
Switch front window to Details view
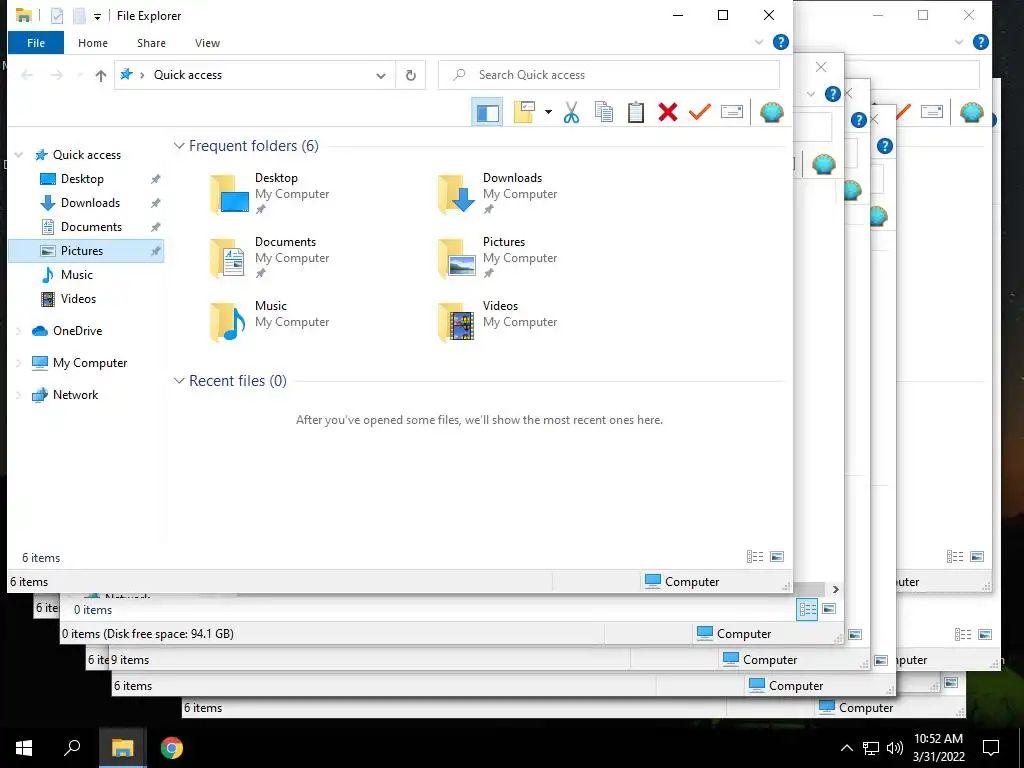tap(755, 557)
